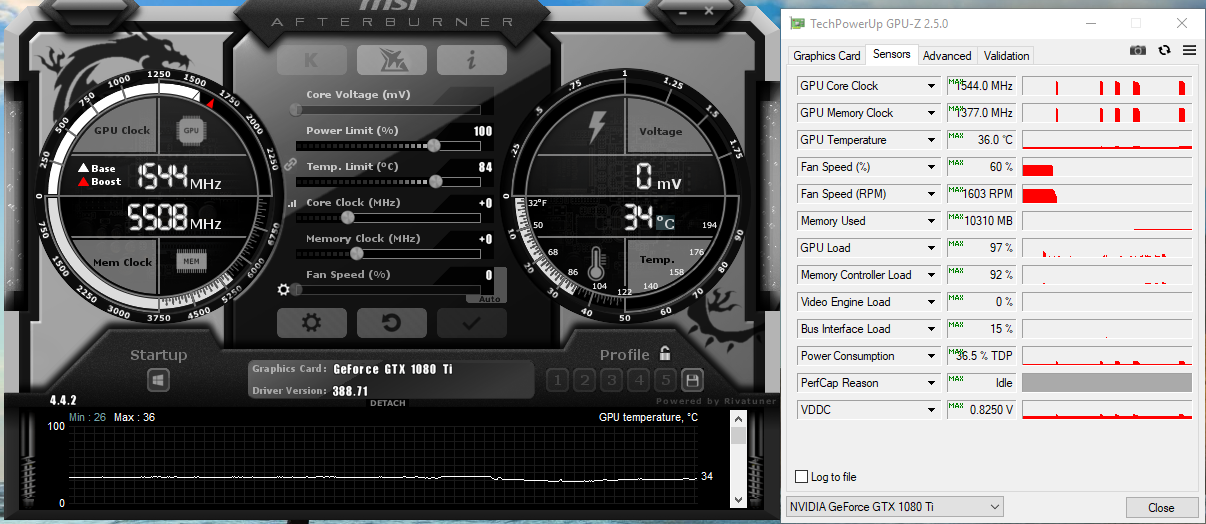Select the Sensors tab in GPU-Z
Screen dimensions: 1206x524
(x=891, y=54)
